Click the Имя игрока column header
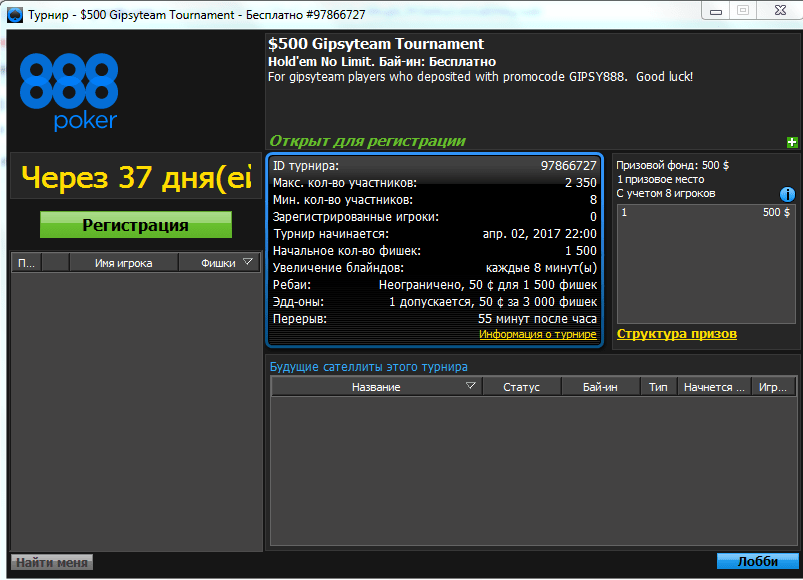Image resolution: width=803 pixels, height=580 pixels. pyautogui.click(x=123, y=263)
